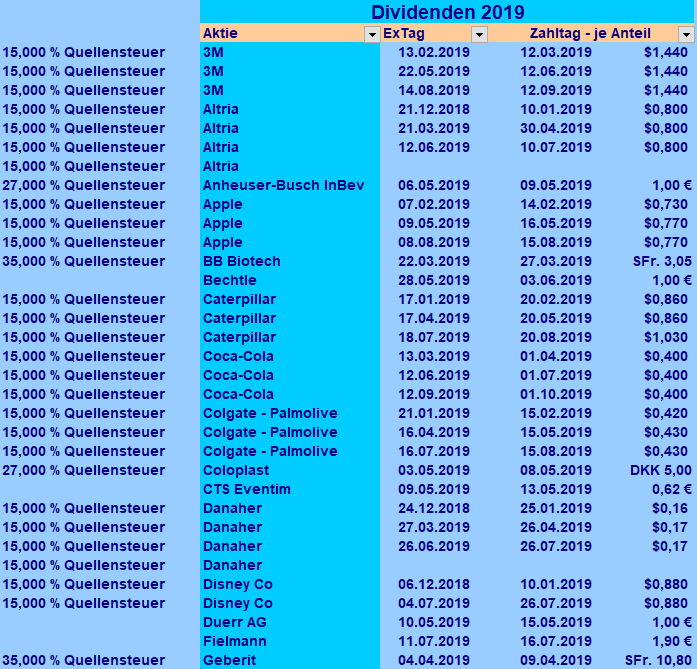Click 35,000 % Quellensteuer beside BB Biotech
Screen dimensions: 697x669
tap(84, 261)
